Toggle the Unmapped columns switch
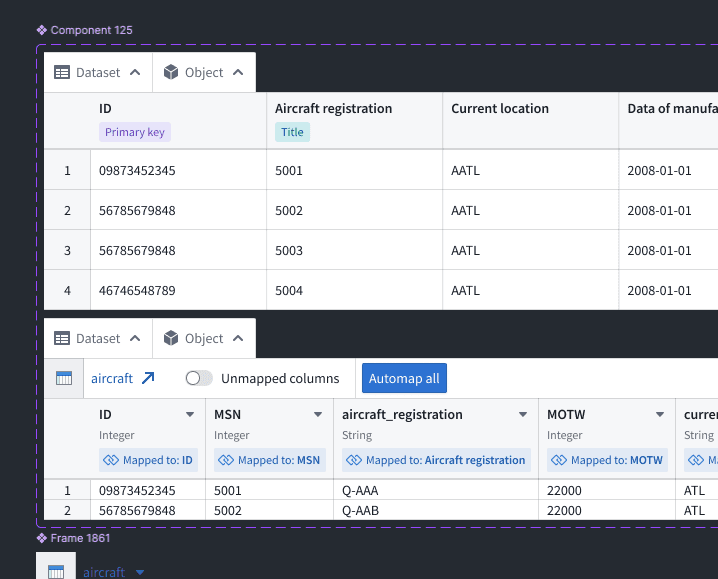This screenshot has width=718, height=579. click(199, 378)
